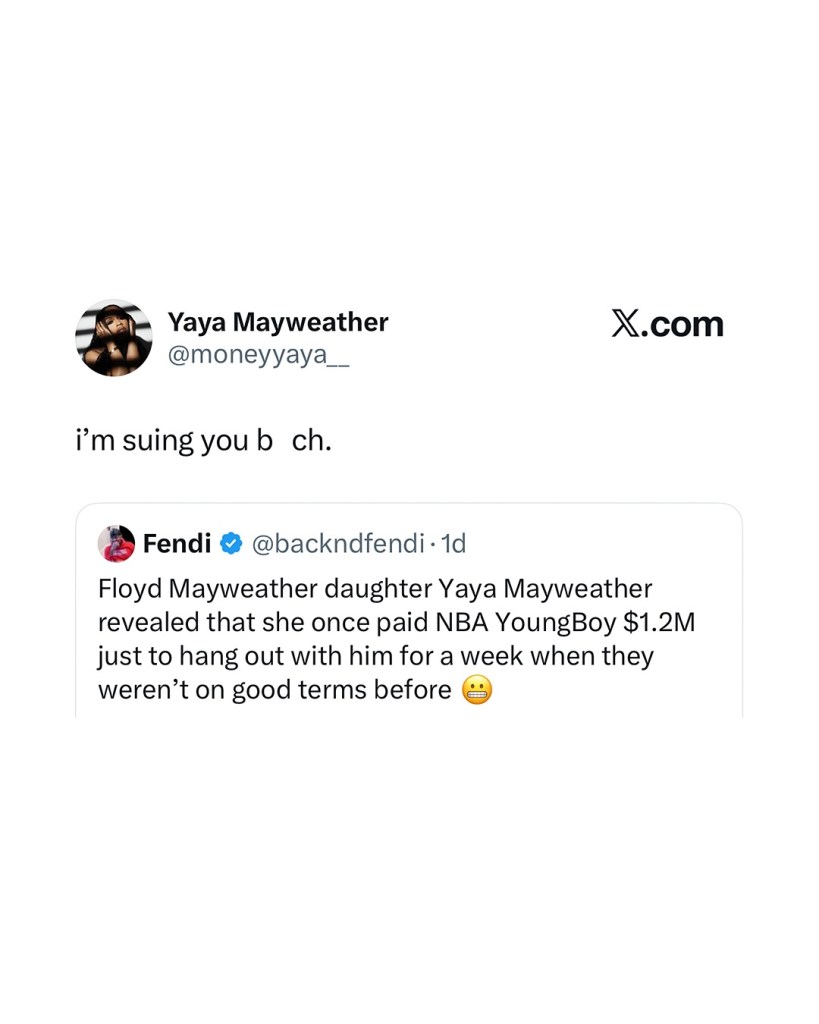Click the "revealed that she once paid" text
Image resolution: width=819 pixels, height=1024 pixels.
(x=263, y=622)
